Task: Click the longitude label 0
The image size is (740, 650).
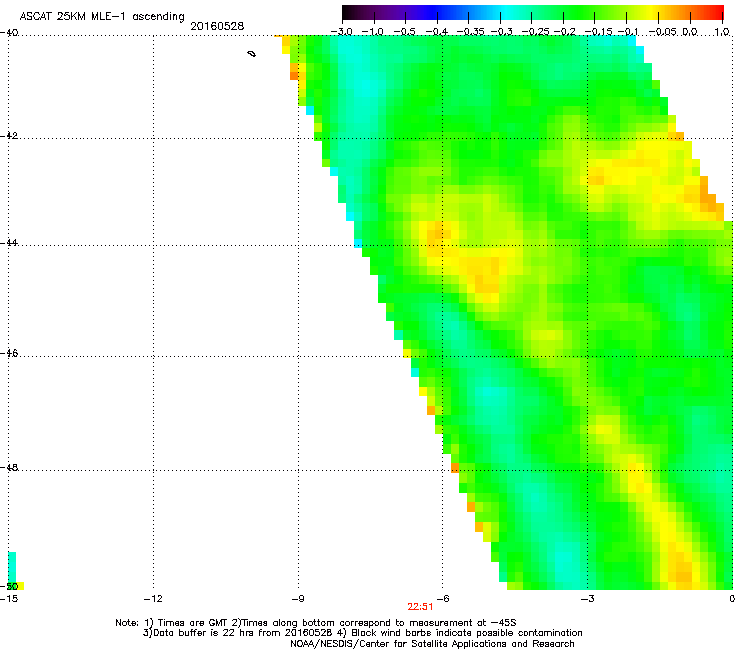Action: coord(732,599)
